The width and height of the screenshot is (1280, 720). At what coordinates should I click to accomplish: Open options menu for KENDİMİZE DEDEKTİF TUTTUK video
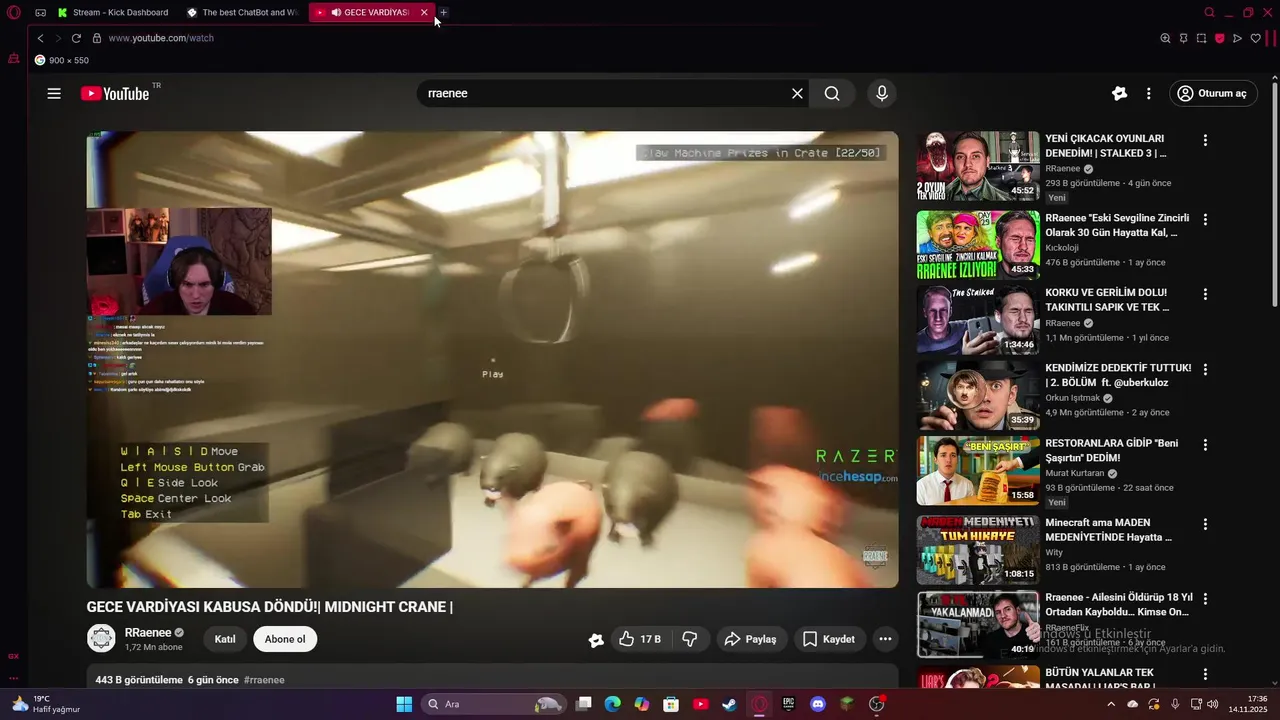(1205, 370)
